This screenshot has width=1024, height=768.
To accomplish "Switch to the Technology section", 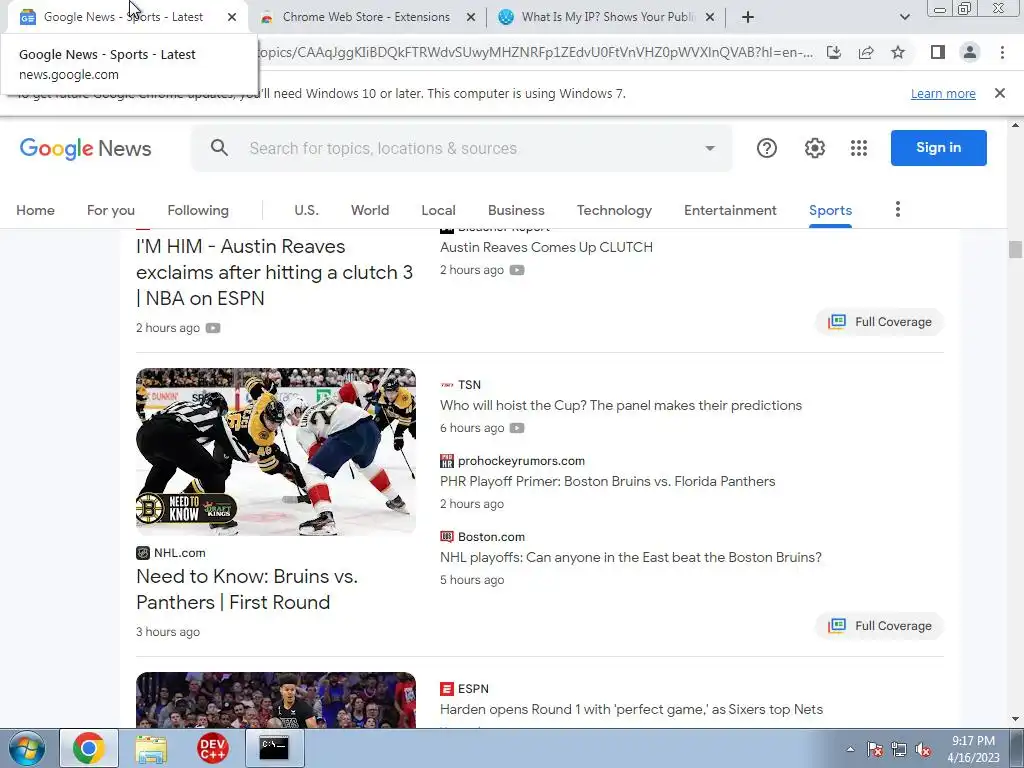I will [x=614, y=210].
